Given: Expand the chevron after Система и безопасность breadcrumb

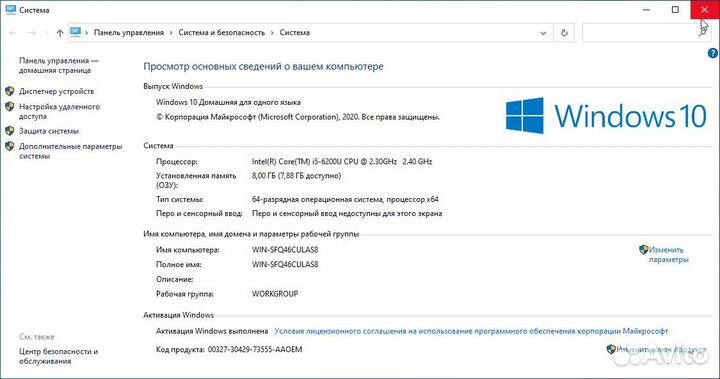Looking at the screenshot, I should tap(272, 33).
